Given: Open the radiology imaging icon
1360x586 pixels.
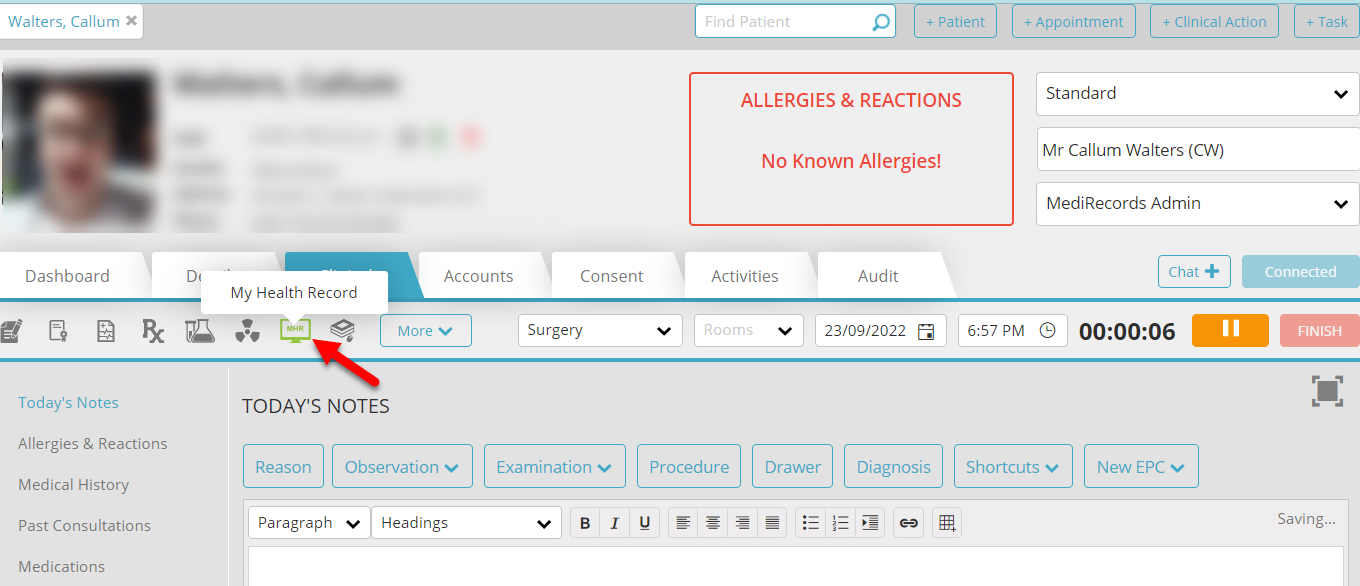Looking at the screenshot, I should [x=247, y=331].
